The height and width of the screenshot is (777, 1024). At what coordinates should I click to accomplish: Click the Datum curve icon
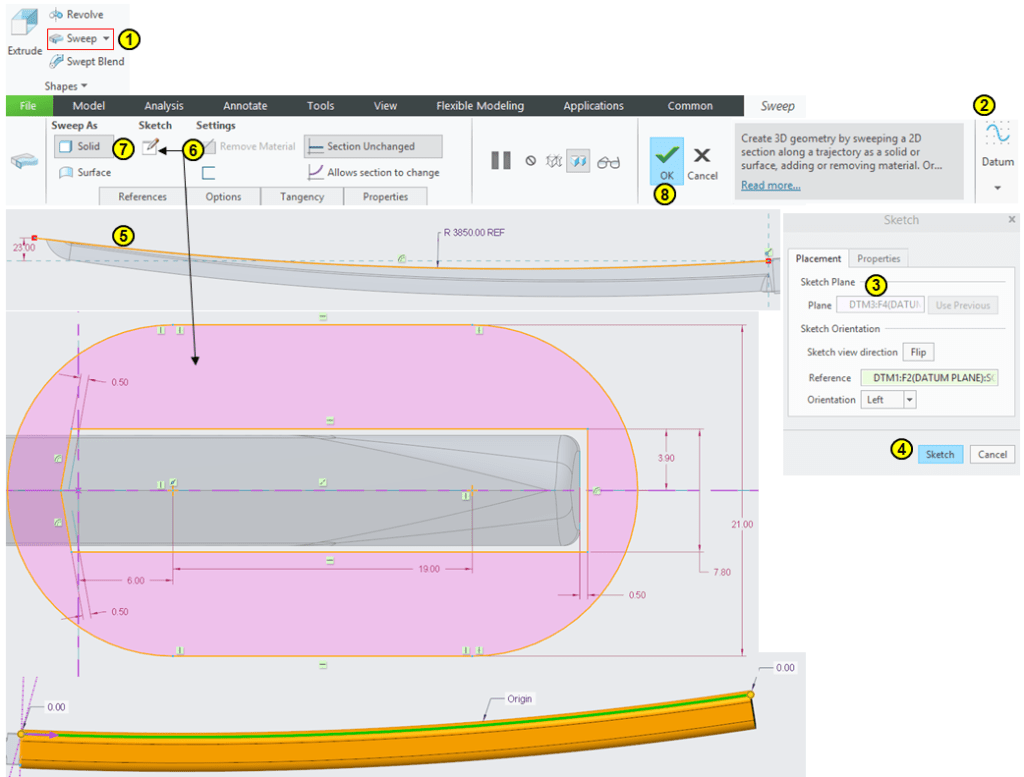997,135
